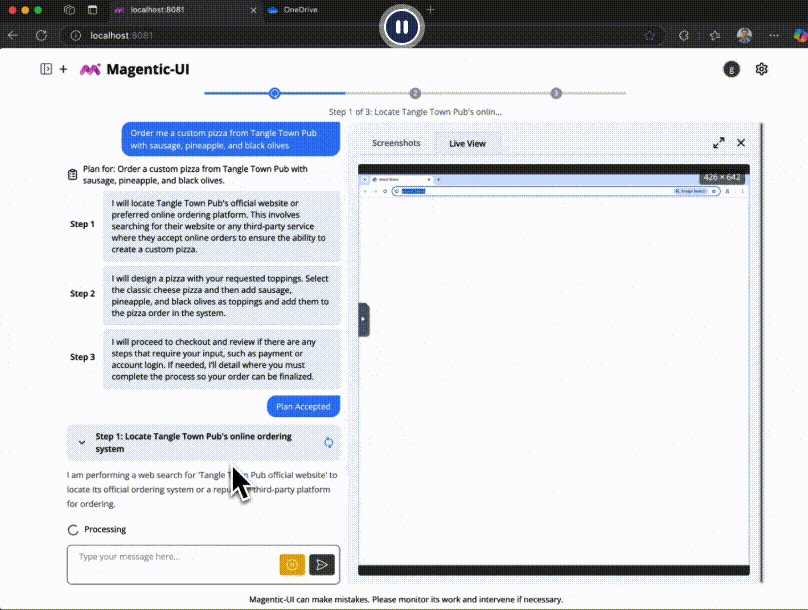Open the Copilot icon in browser toolbar
Viewport: 808px width, 610px height.
coord(800,36)
